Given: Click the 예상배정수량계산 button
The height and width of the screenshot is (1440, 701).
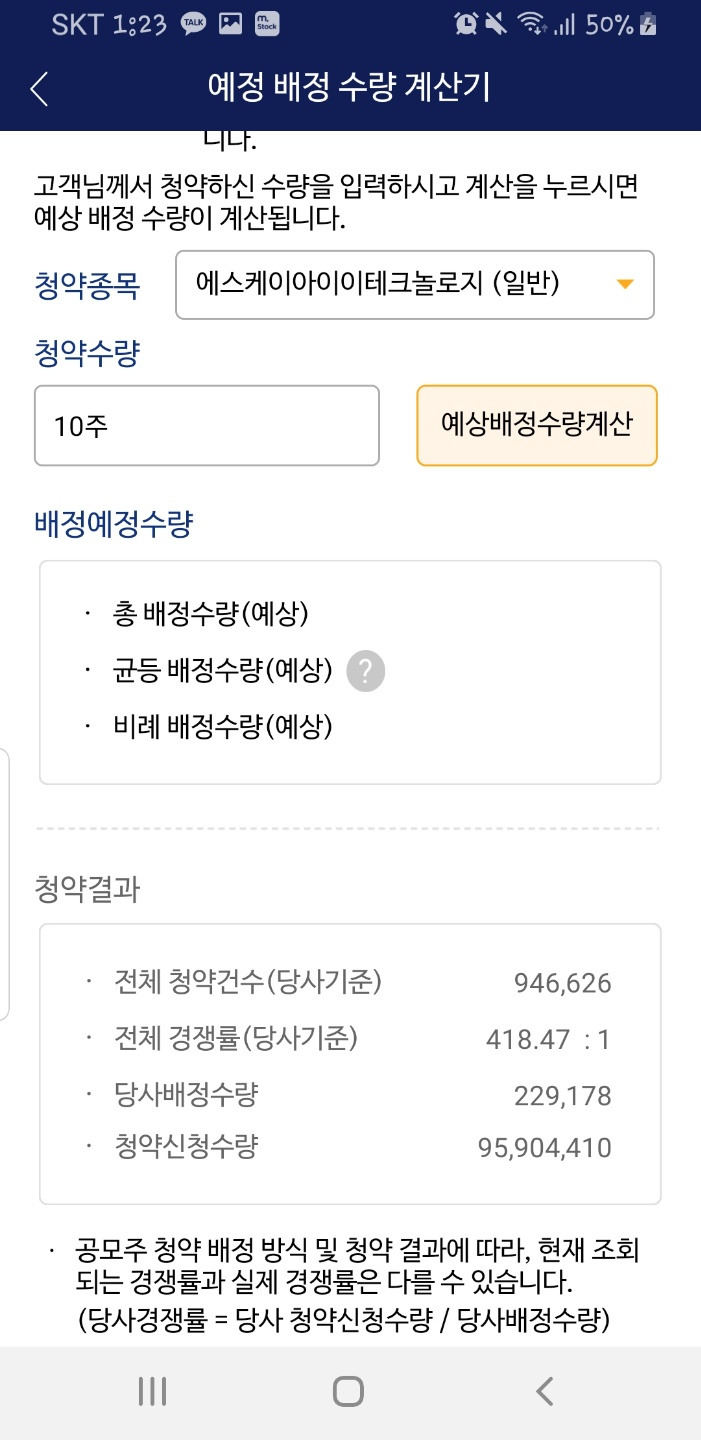Looking at the screenshot, I should click(537, 425).
